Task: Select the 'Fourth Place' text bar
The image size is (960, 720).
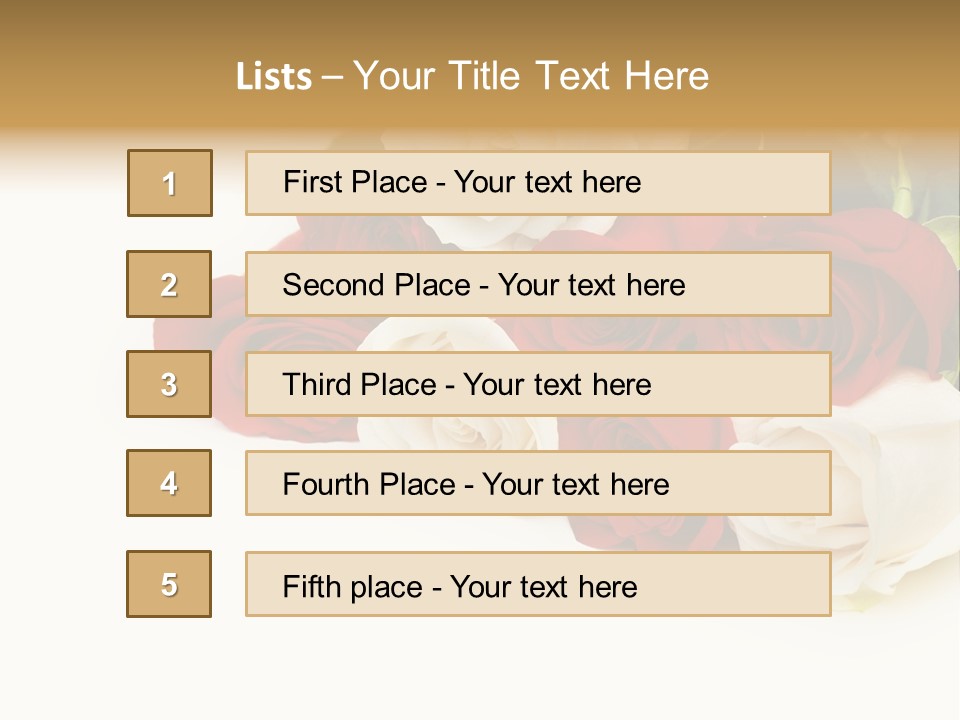Action: pos(538,483)
